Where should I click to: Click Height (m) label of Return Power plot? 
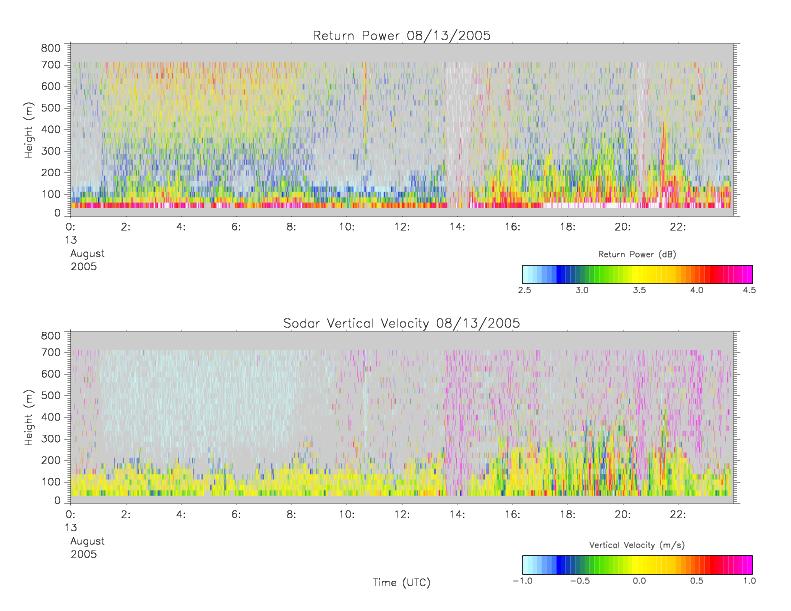29,130
